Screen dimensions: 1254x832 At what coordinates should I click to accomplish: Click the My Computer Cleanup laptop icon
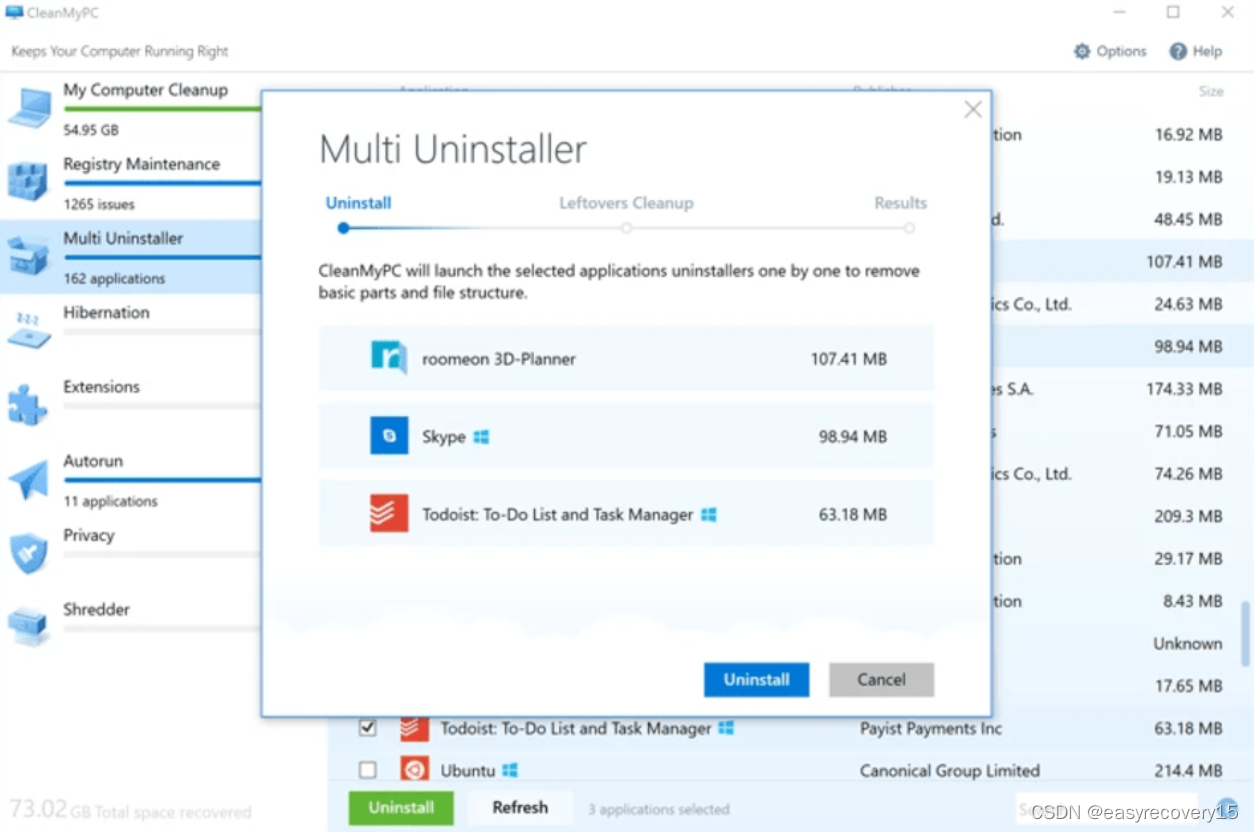pyautogui.click(x=29, y=108)
